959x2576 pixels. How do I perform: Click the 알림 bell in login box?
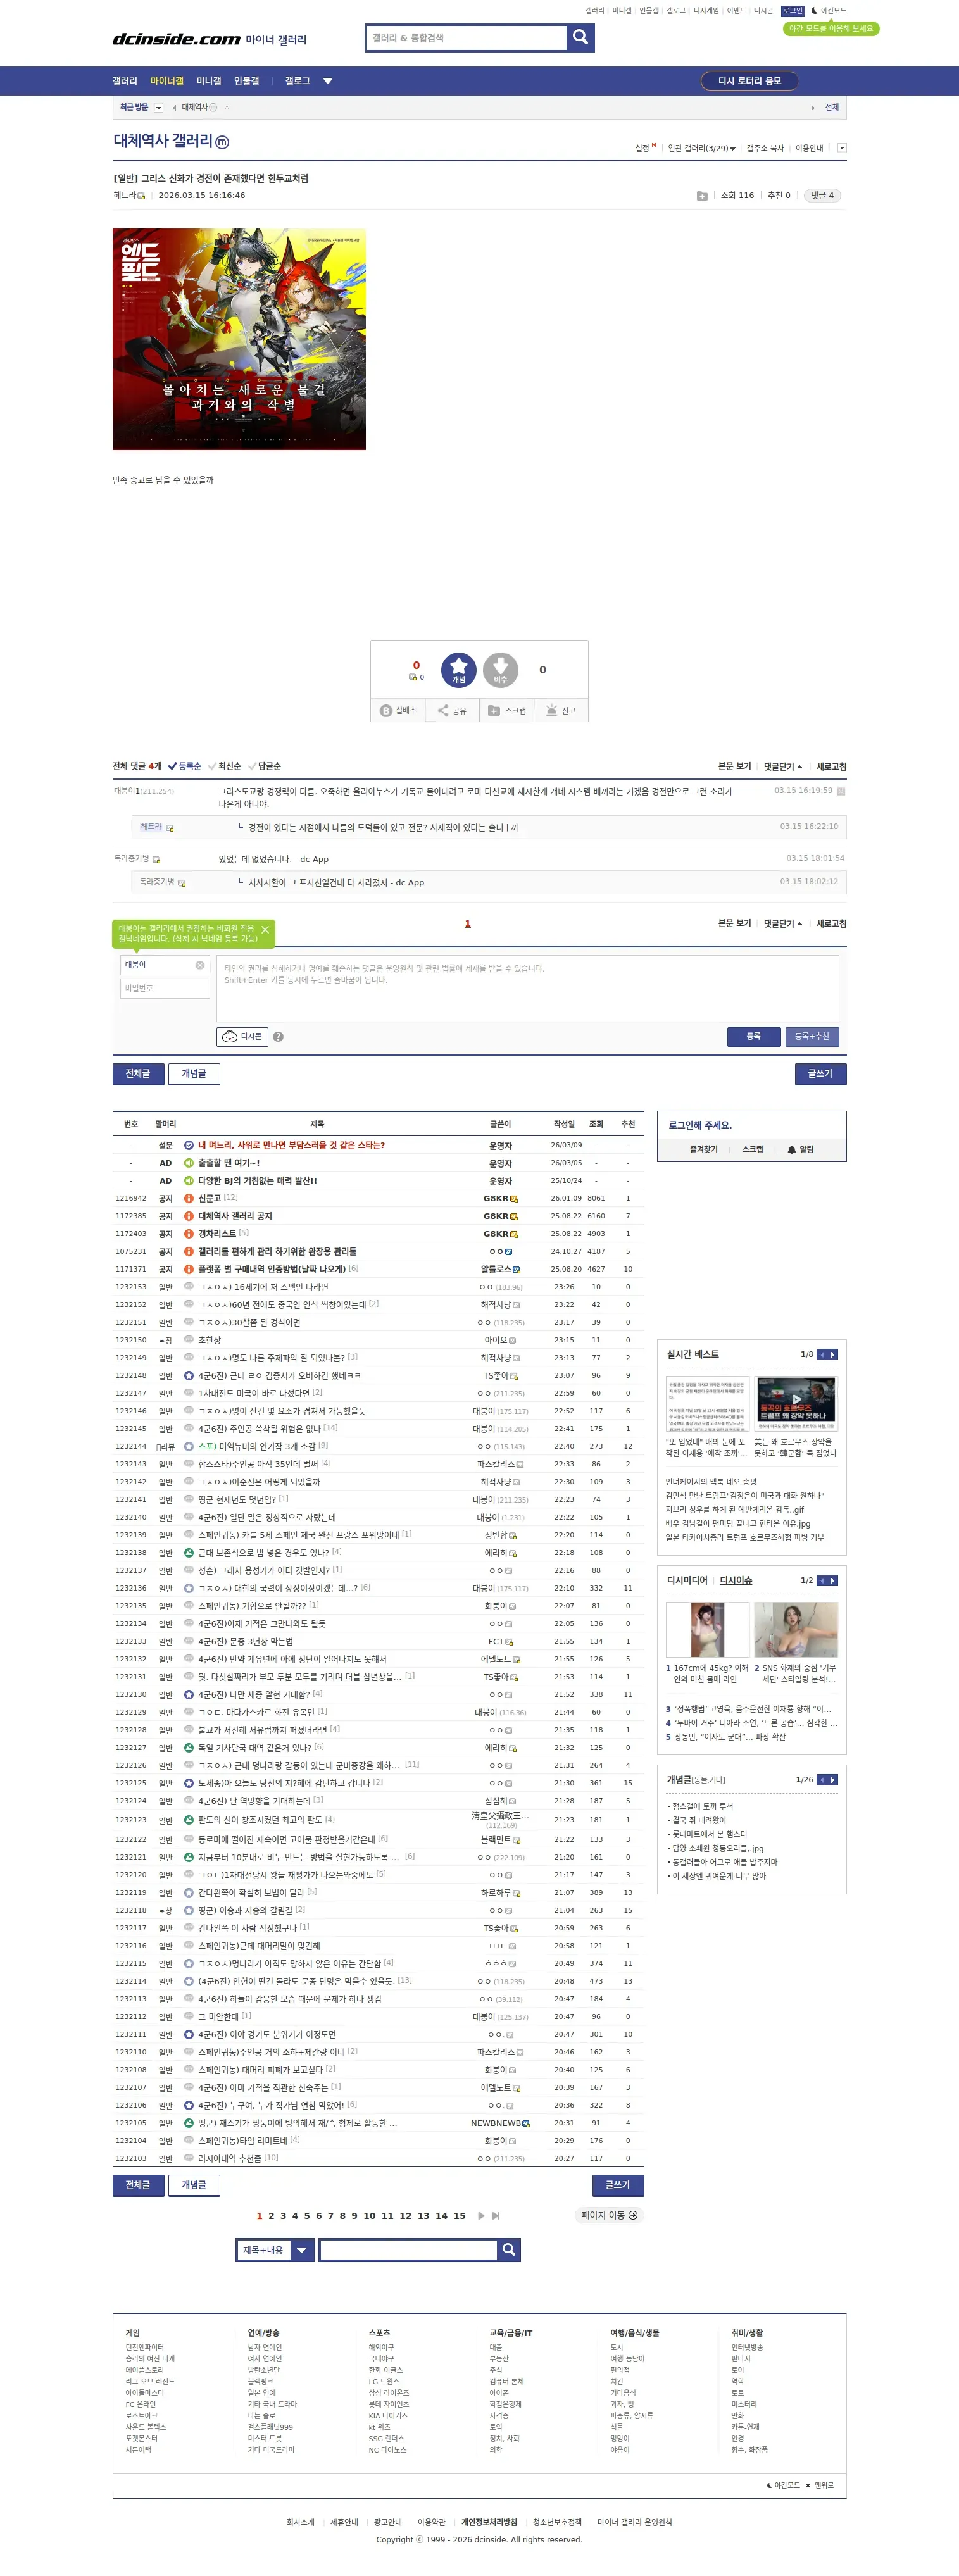(x=800, y=1150)
